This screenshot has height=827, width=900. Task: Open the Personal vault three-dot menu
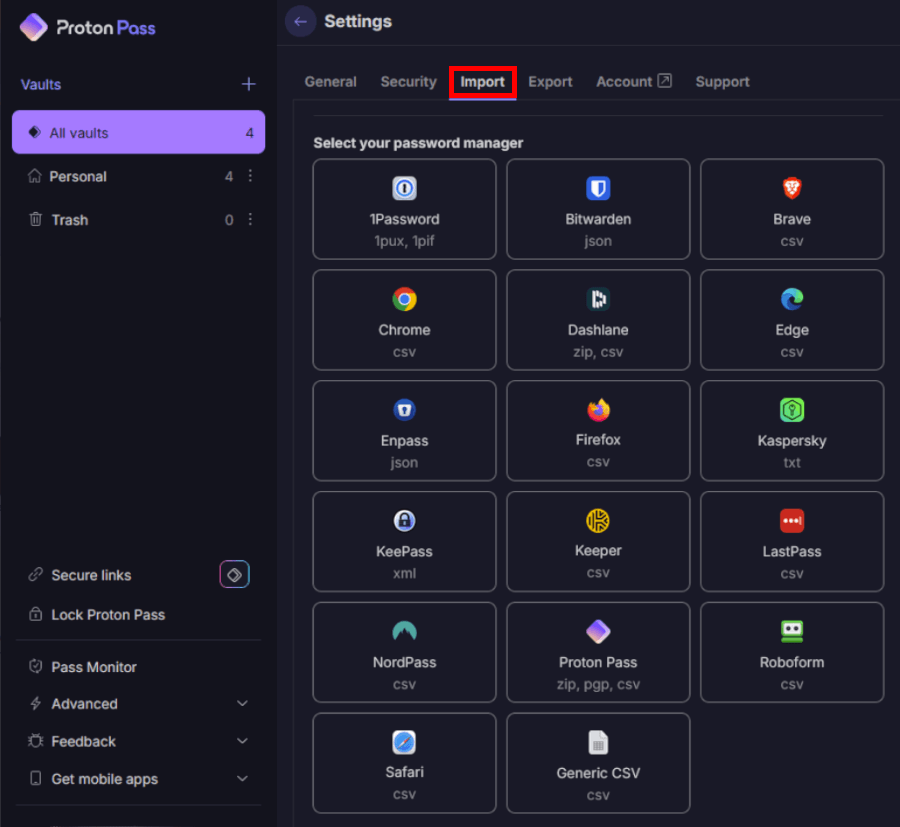point(250,176)
